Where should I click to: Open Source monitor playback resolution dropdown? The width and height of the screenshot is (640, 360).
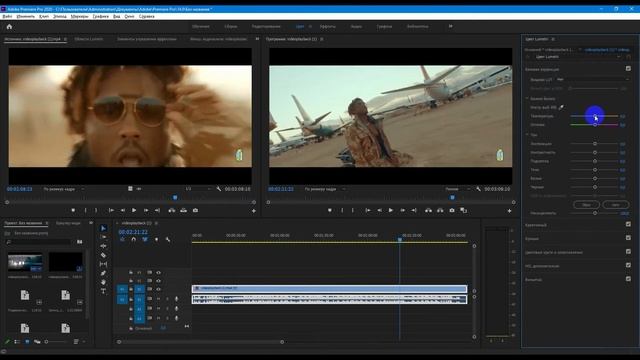tap(198, 189)
